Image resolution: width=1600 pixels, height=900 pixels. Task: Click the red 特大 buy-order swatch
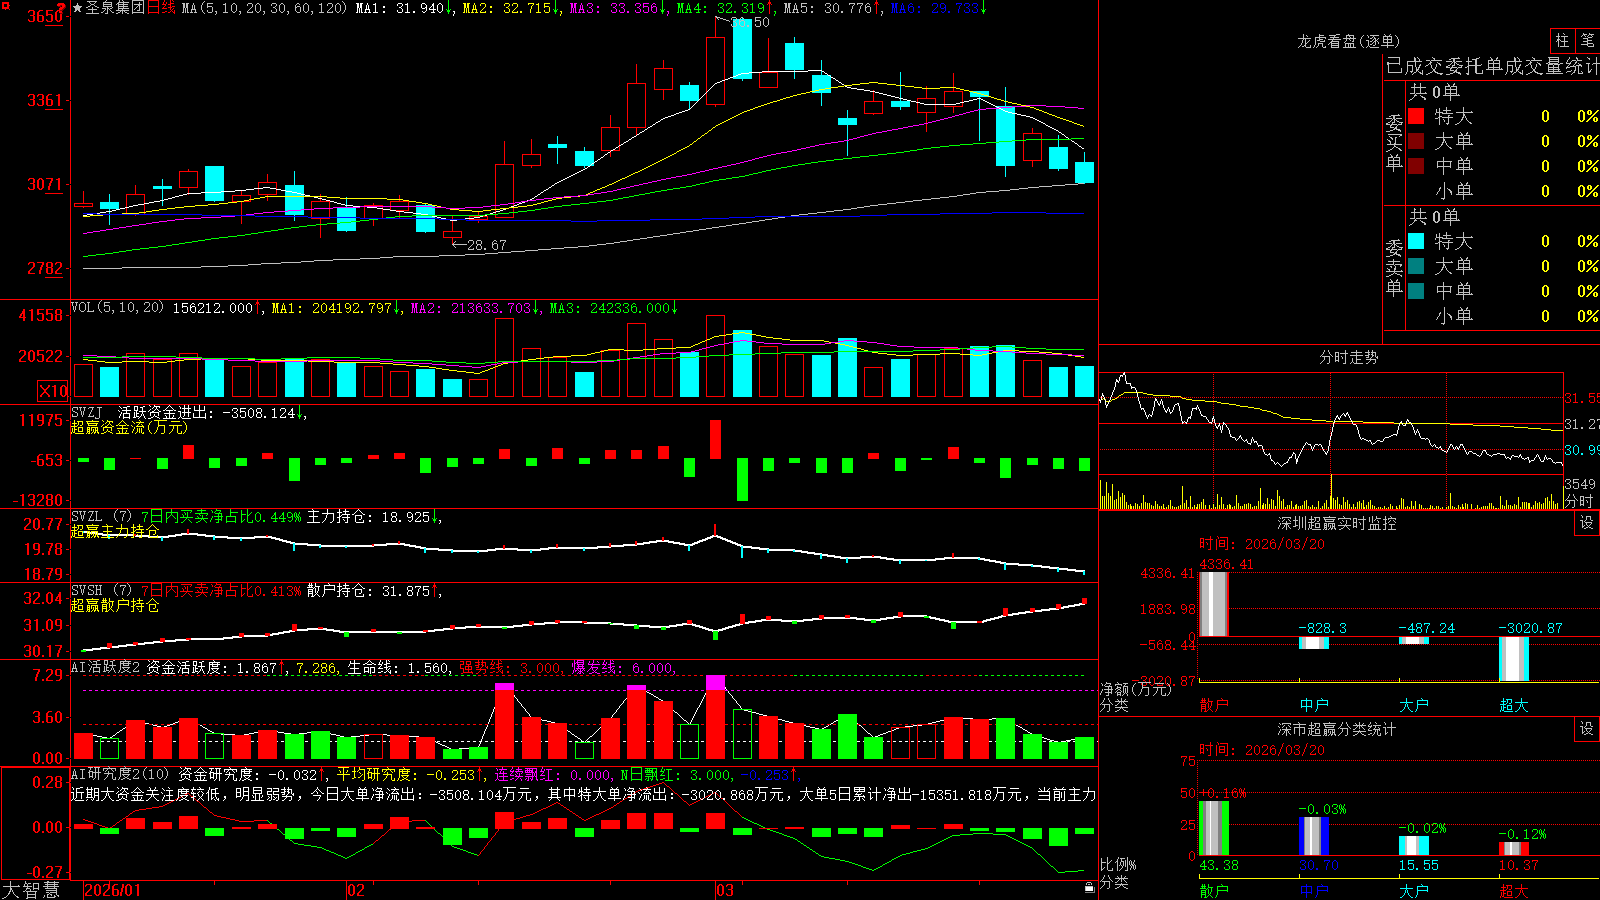click(x=1416, y=116)
